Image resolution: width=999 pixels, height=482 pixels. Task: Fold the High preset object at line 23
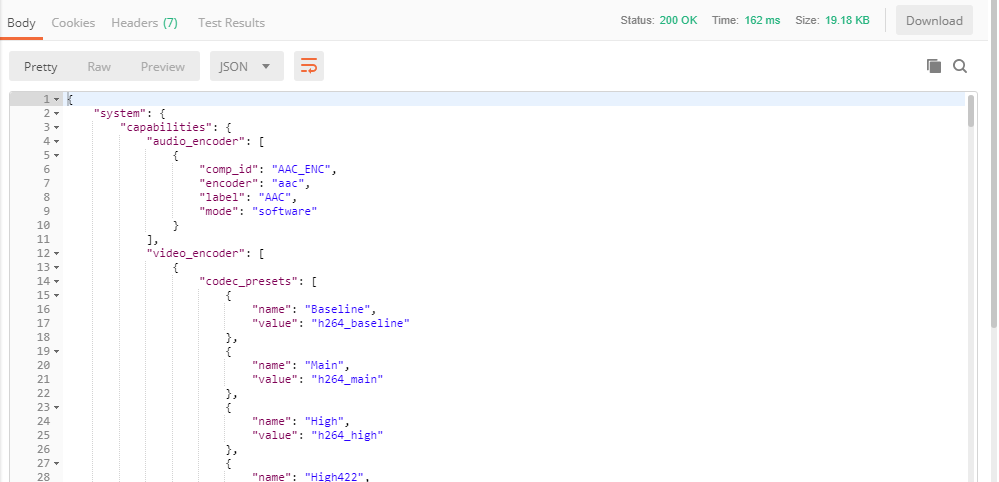(x=57, y=408)
